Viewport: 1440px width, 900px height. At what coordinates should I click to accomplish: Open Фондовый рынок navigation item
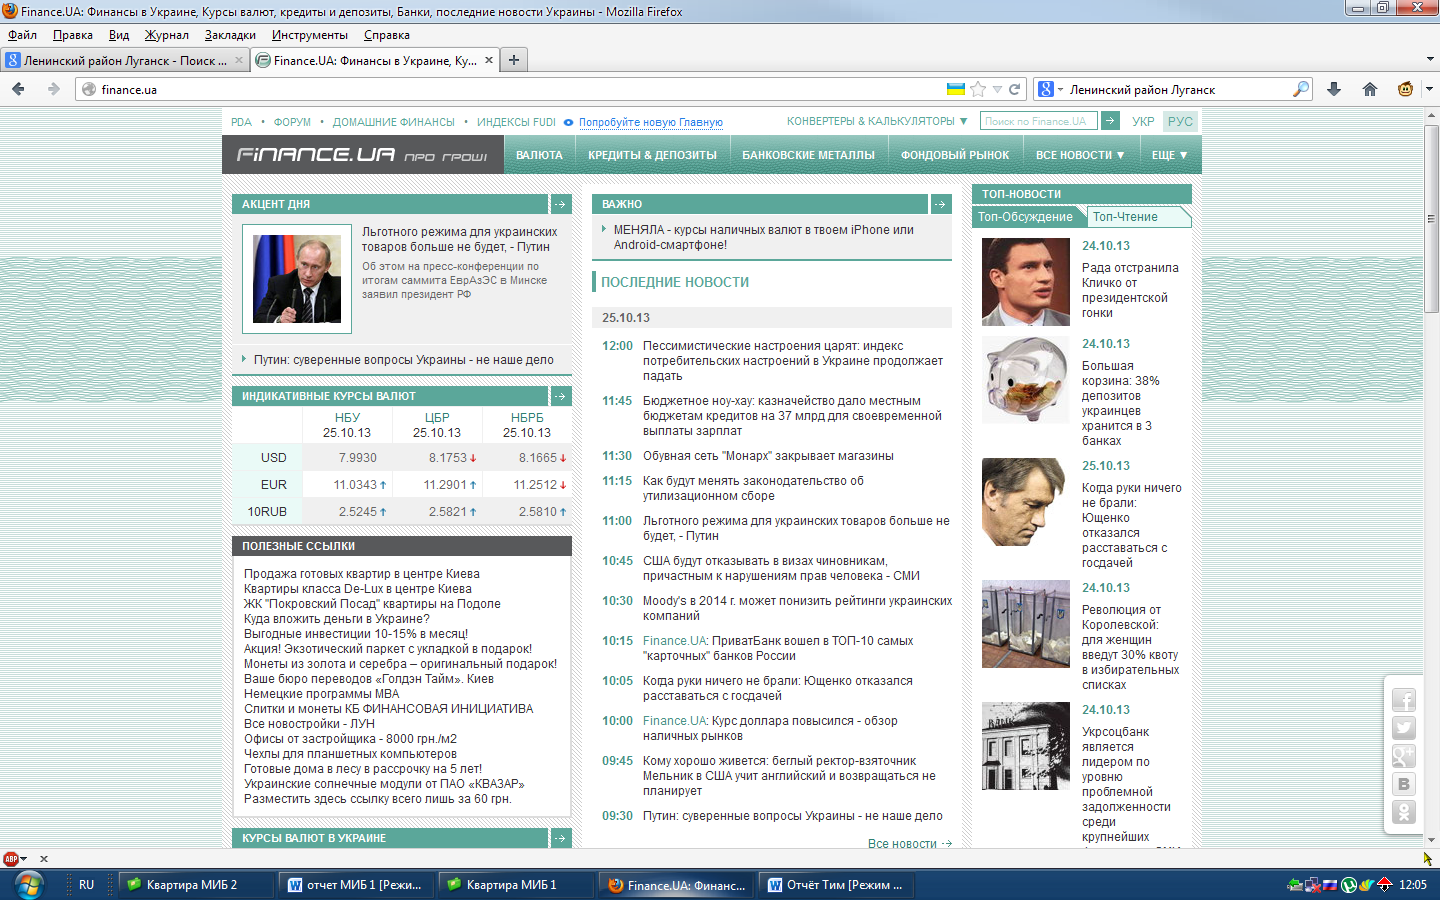pos(955,155)
